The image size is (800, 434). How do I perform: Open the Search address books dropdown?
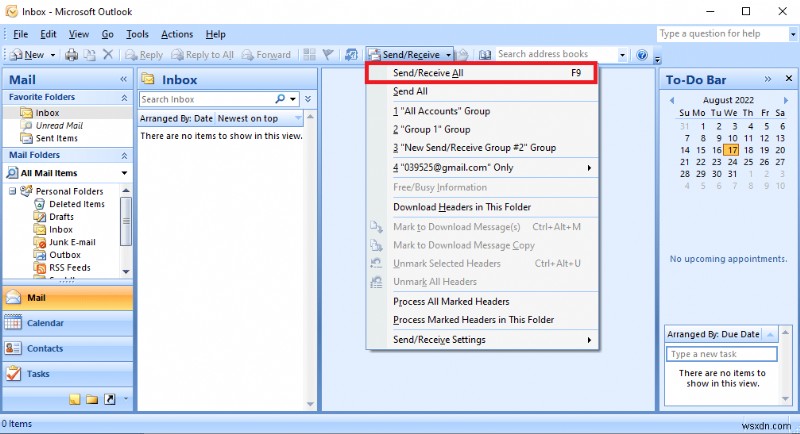click(x=622, y=55)
